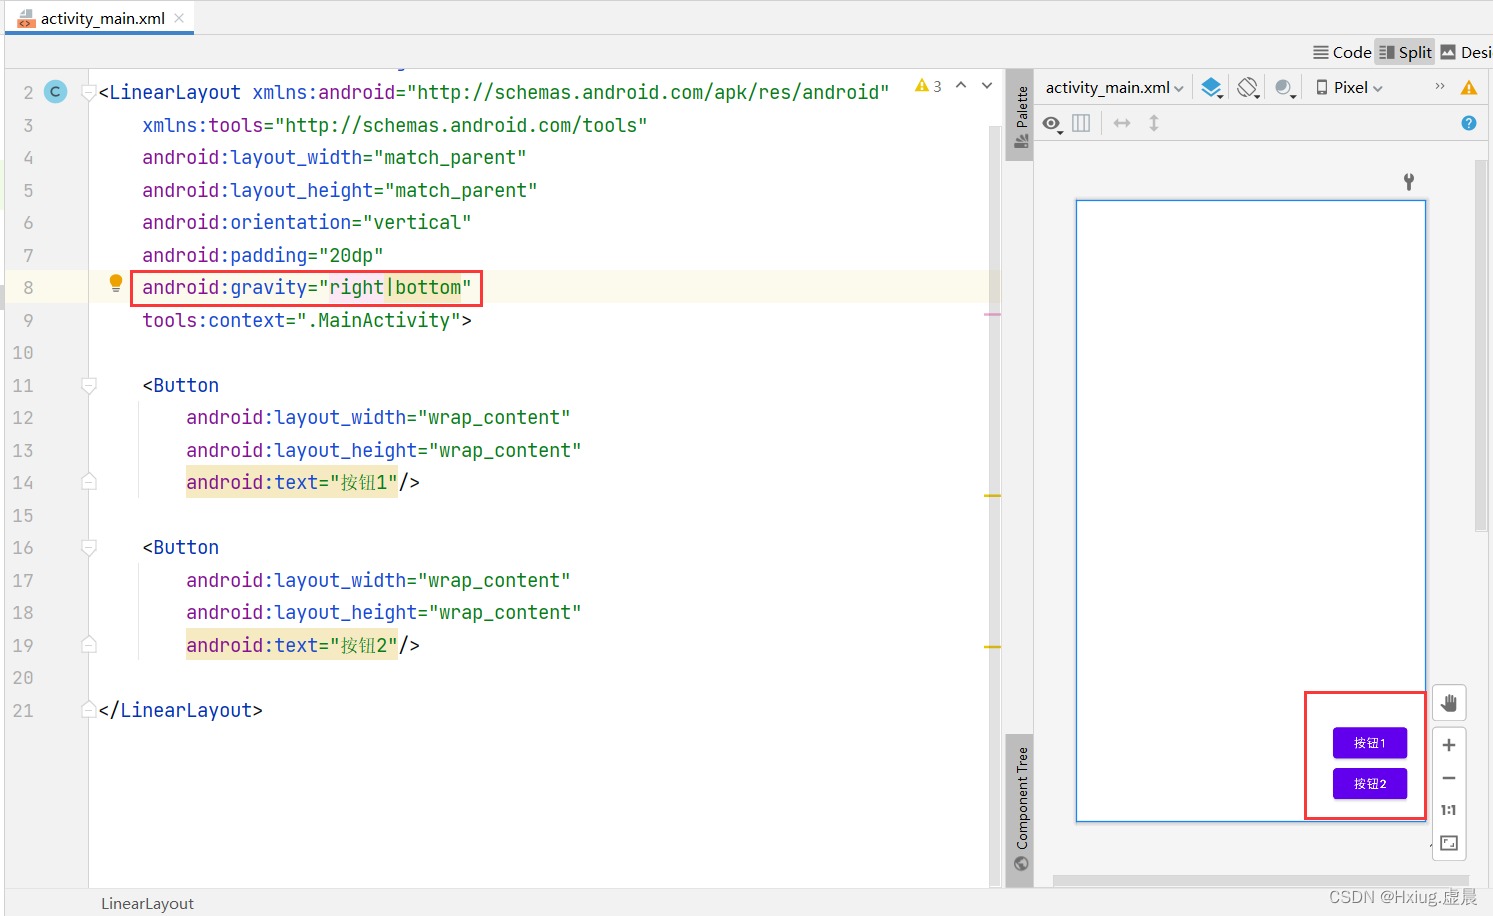Image resolution: width=1493 pixels, height=916 pixels.
Task: Open activity_main.xml file variants dropdown
Action: pos(1115,88)
